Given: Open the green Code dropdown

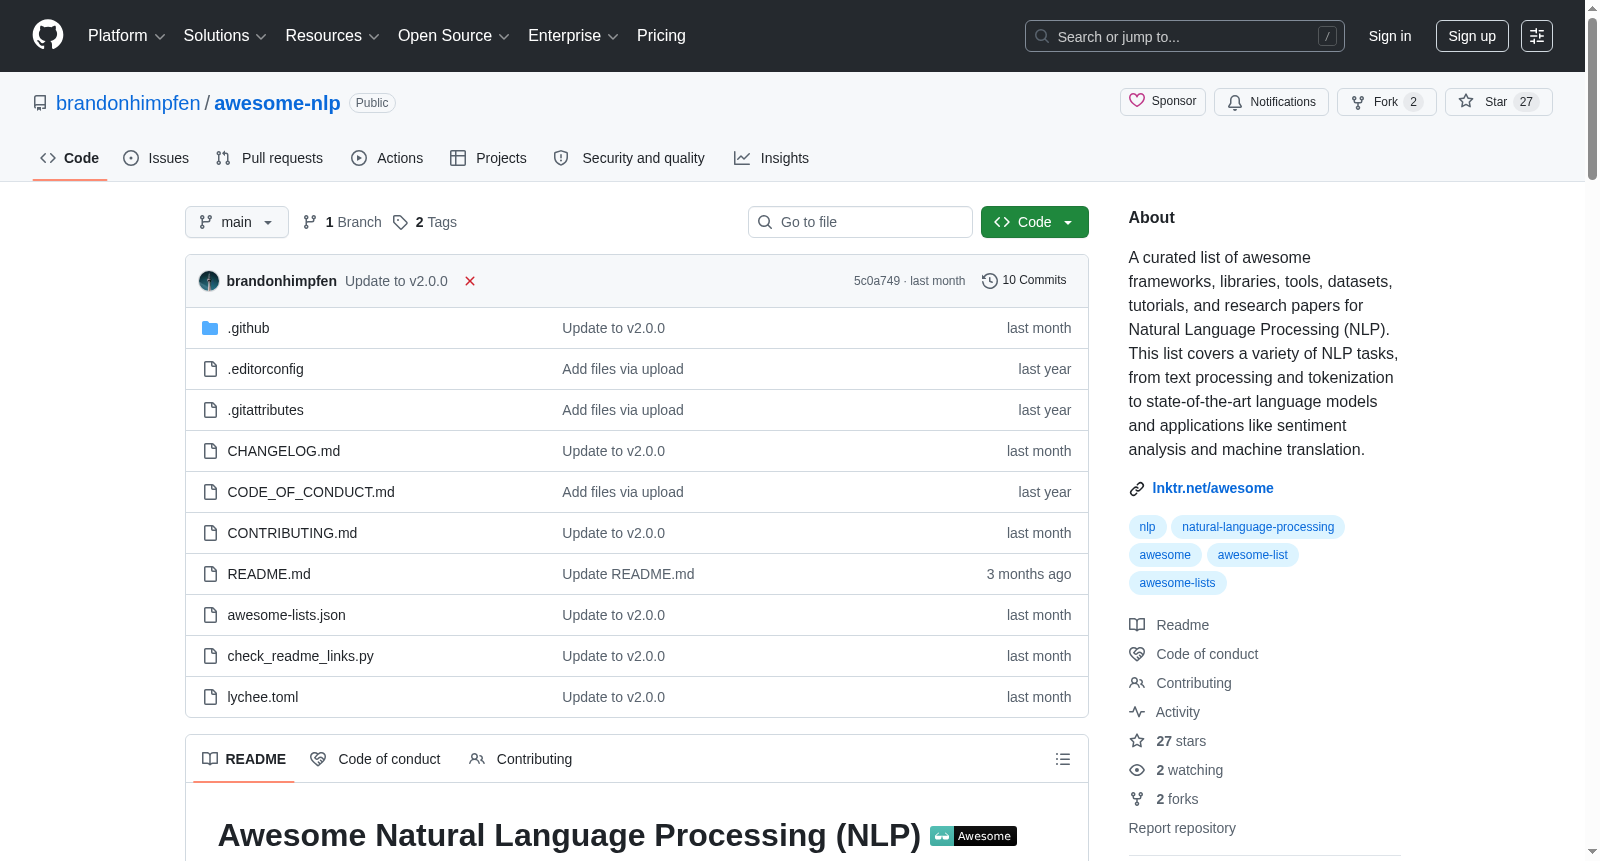Looking at the screenshot, I should pyautogui.click(x=1035, y=222).
